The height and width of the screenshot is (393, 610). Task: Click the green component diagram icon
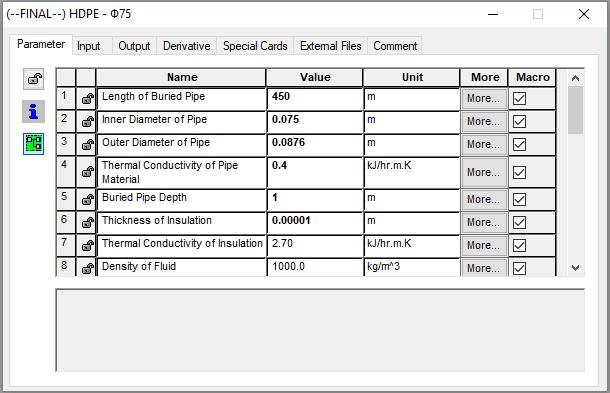(x=33, y=144)
